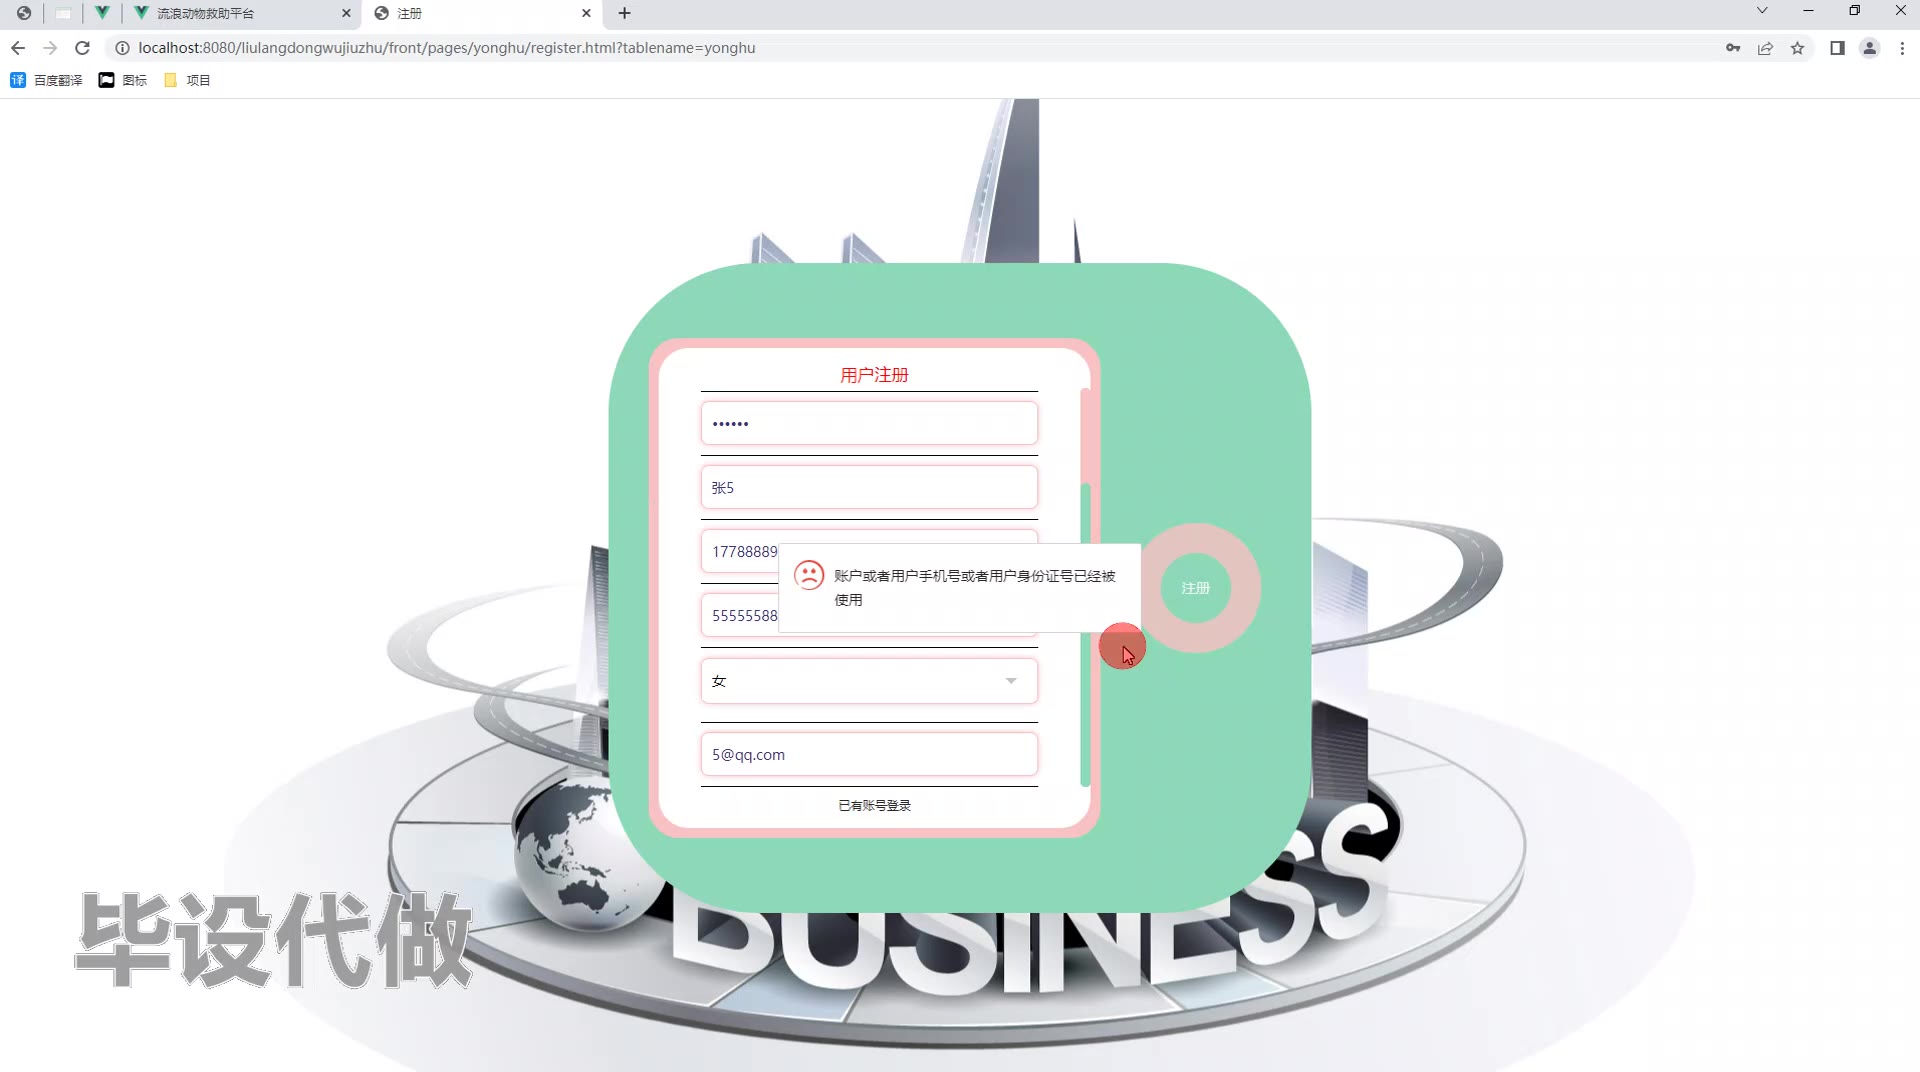The height and width of the screenshot is (1072, 1920).
Task: Close the 注册 tab
Action: pyautogui.click(x=586, y=13)
